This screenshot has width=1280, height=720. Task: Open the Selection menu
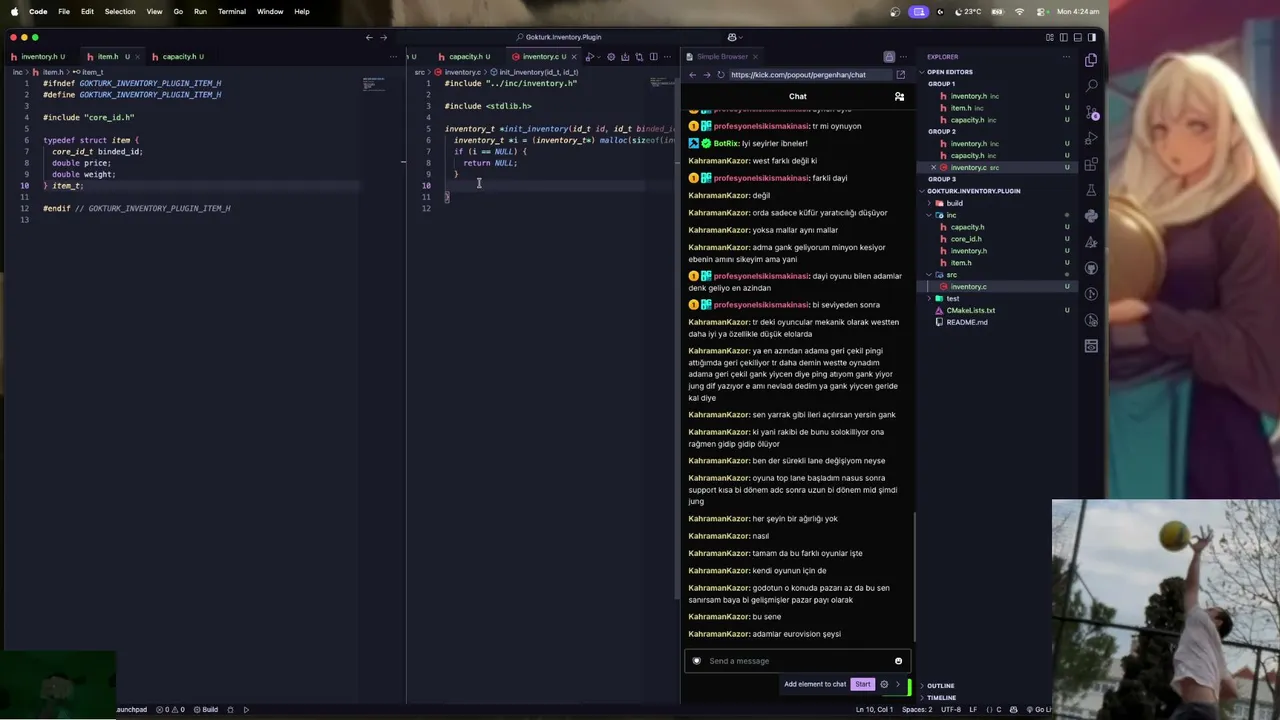pyautogui.click(x=120, y=11)
